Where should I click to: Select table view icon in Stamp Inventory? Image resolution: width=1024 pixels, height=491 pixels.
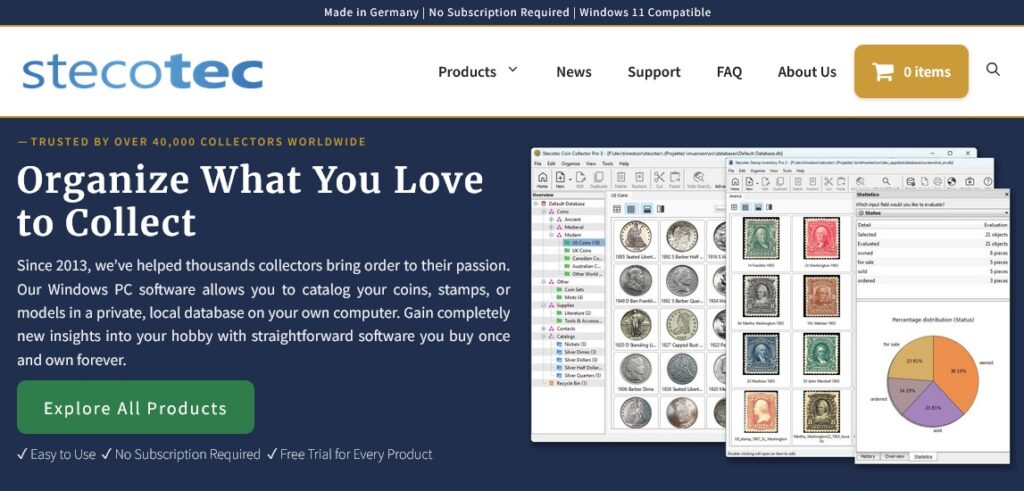coord(734,207)
